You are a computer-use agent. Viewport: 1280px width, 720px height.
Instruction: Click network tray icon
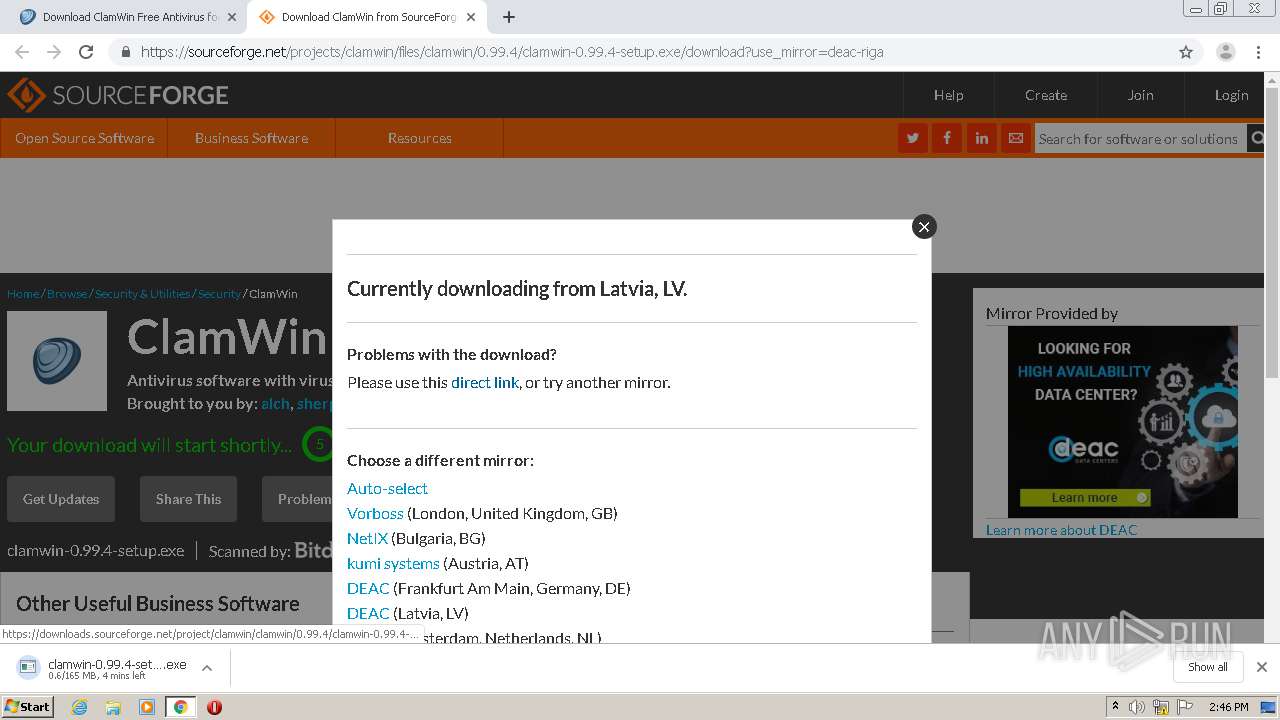click(1161, 707)
